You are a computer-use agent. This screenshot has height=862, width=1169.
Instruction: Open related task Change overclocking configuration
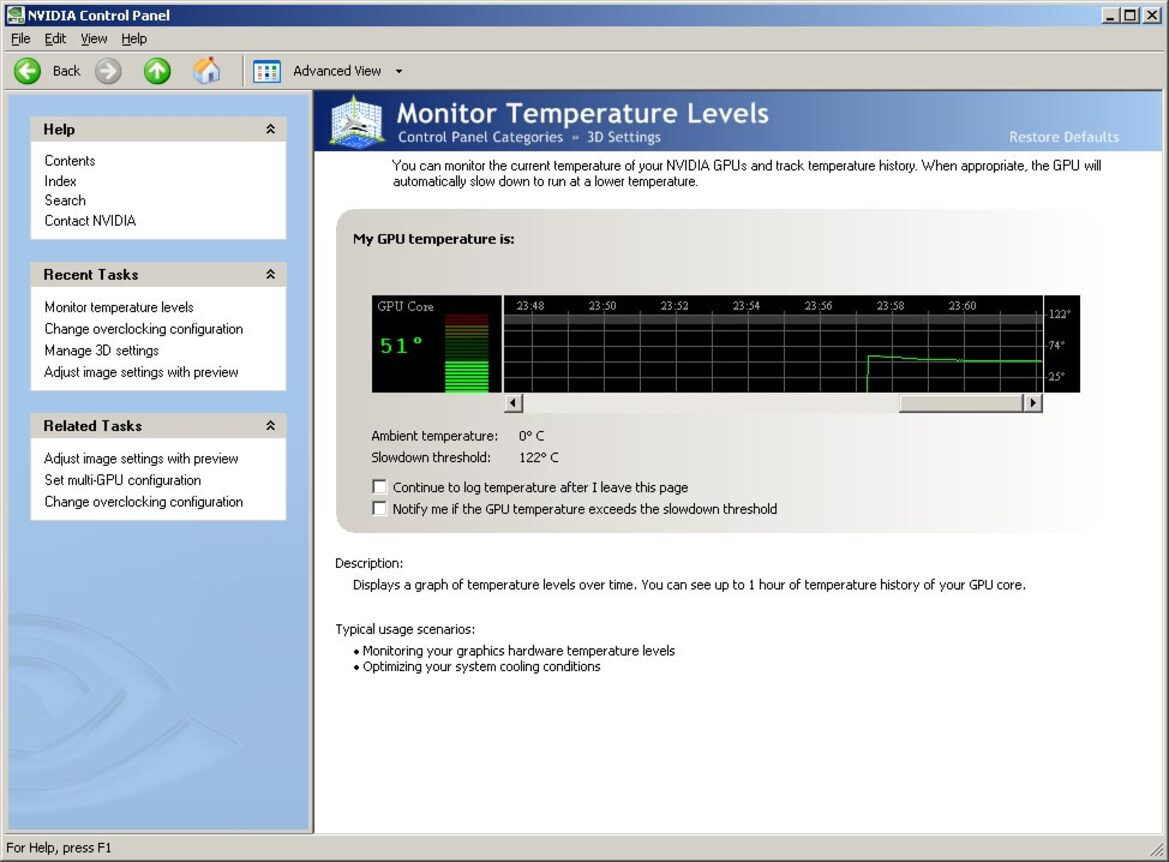point(143,502)
